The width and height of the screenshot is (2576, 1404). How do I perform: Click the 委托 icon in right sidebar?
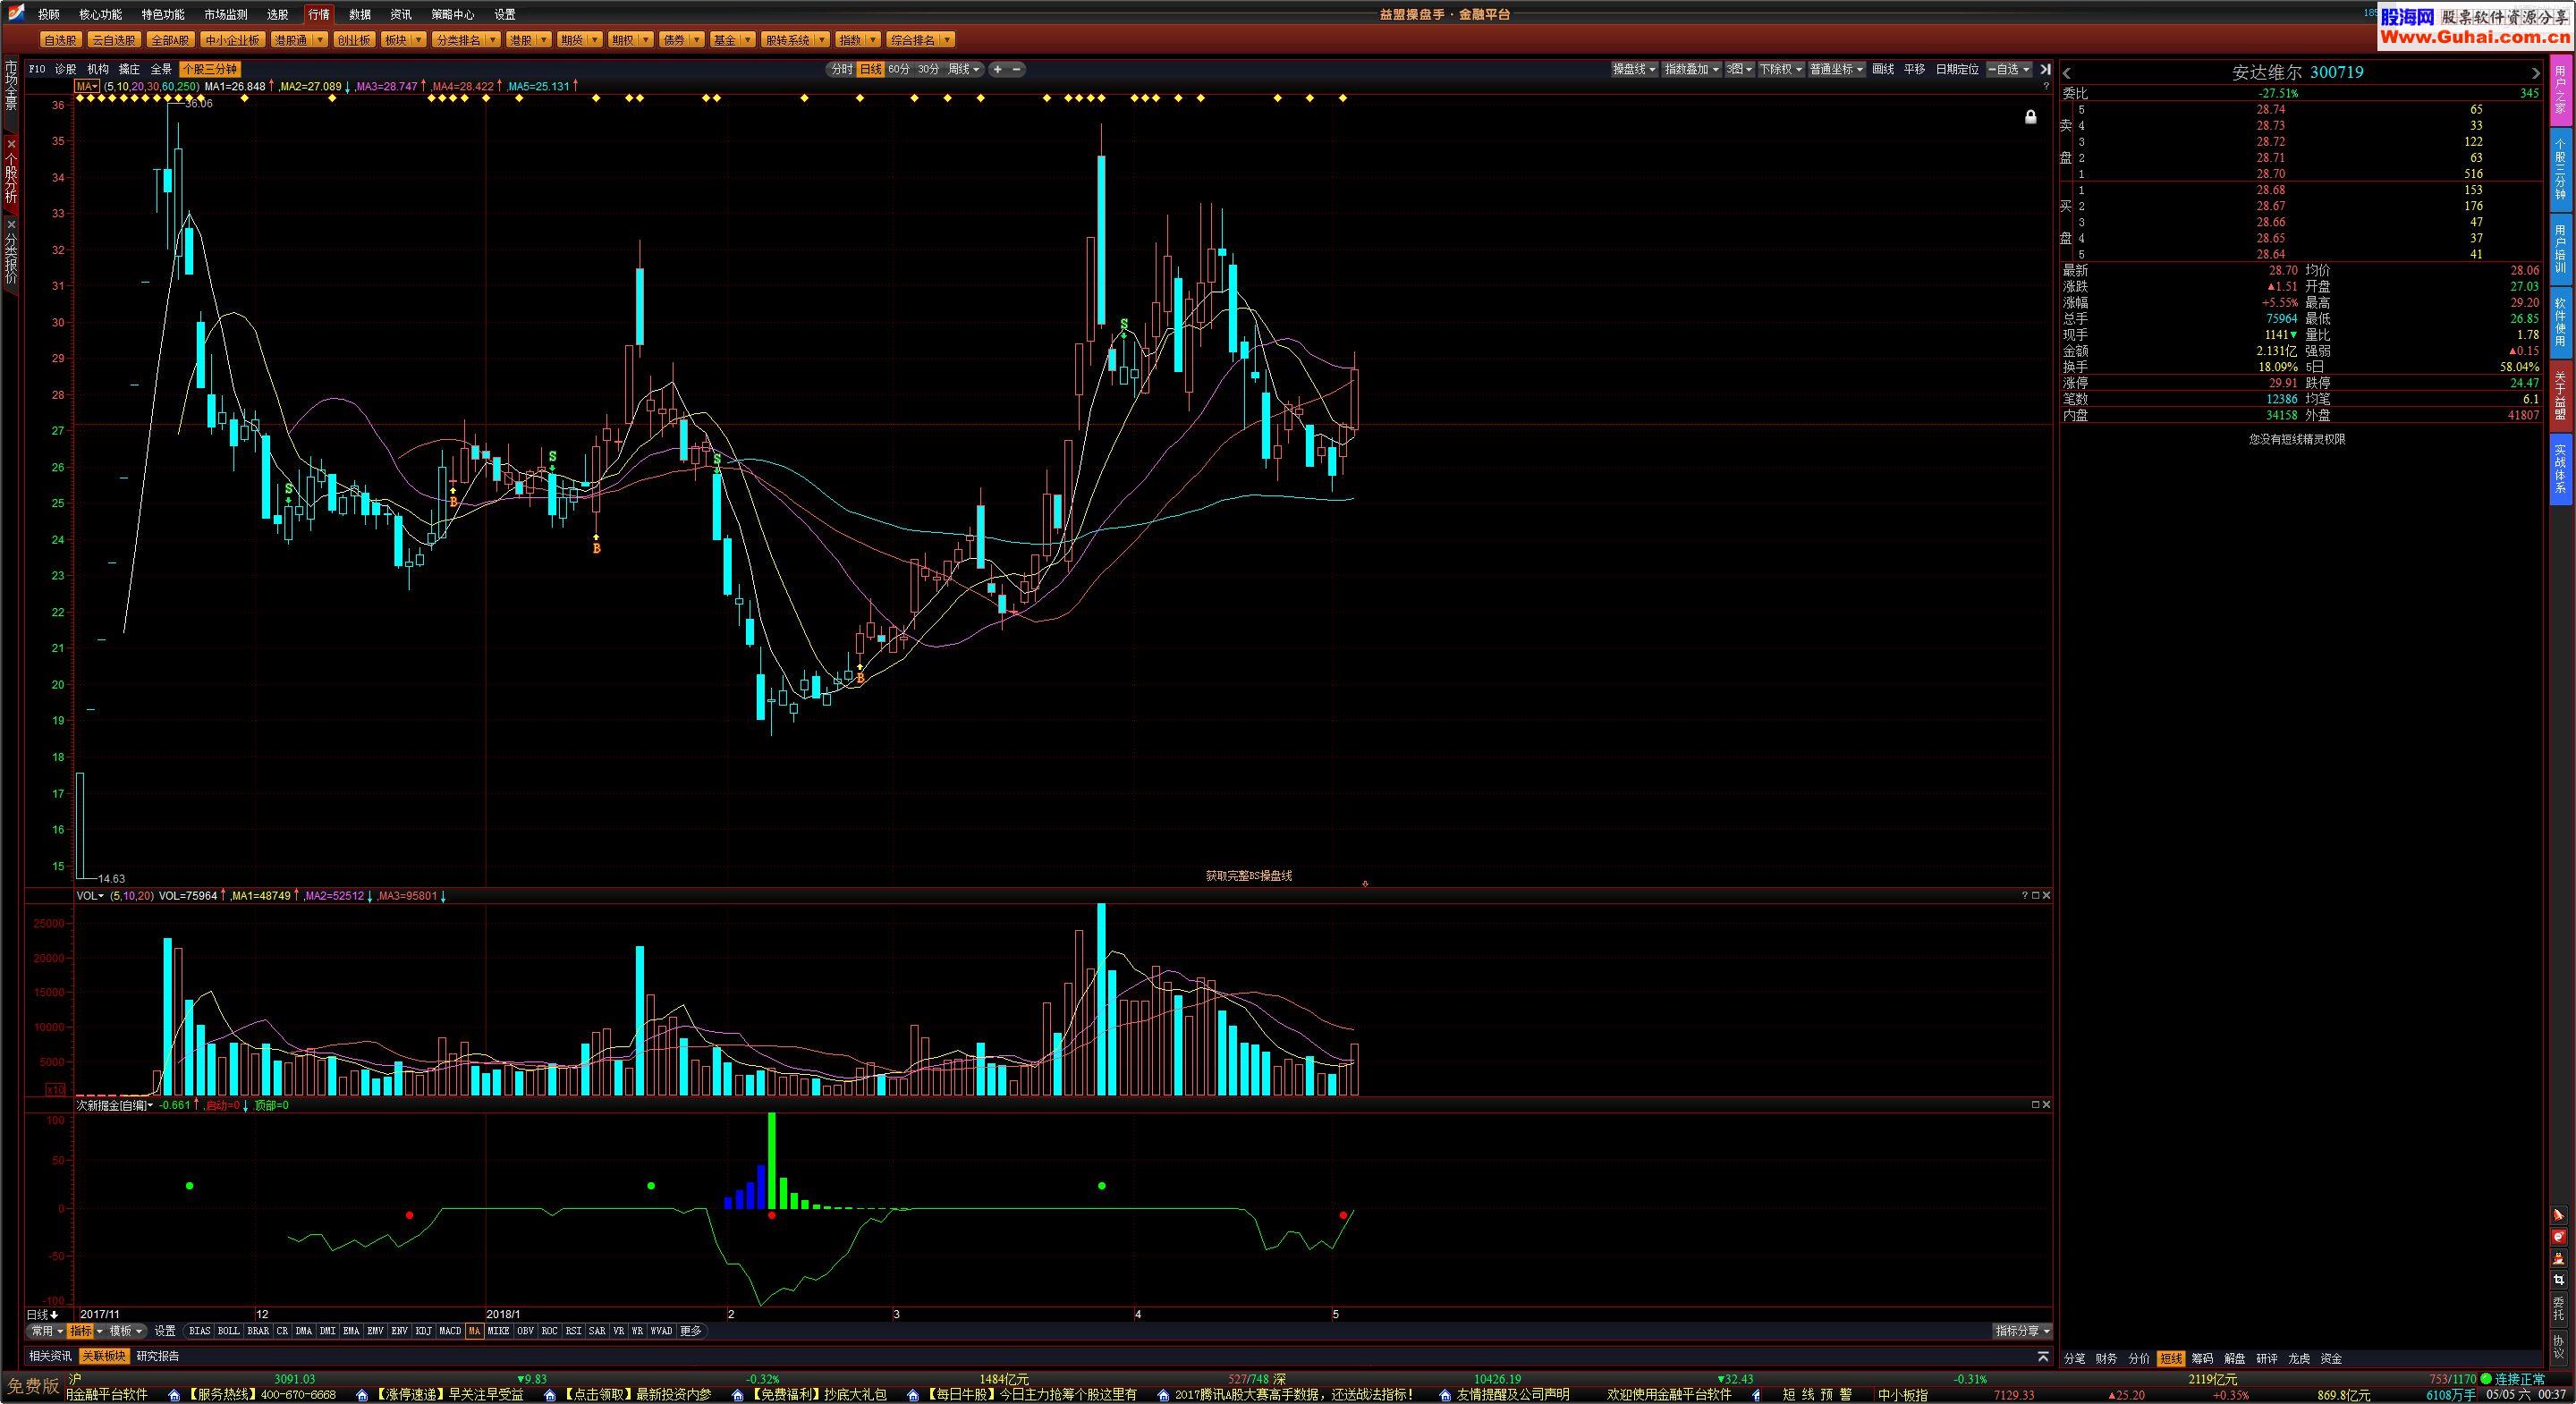tap(2558, 1308)
